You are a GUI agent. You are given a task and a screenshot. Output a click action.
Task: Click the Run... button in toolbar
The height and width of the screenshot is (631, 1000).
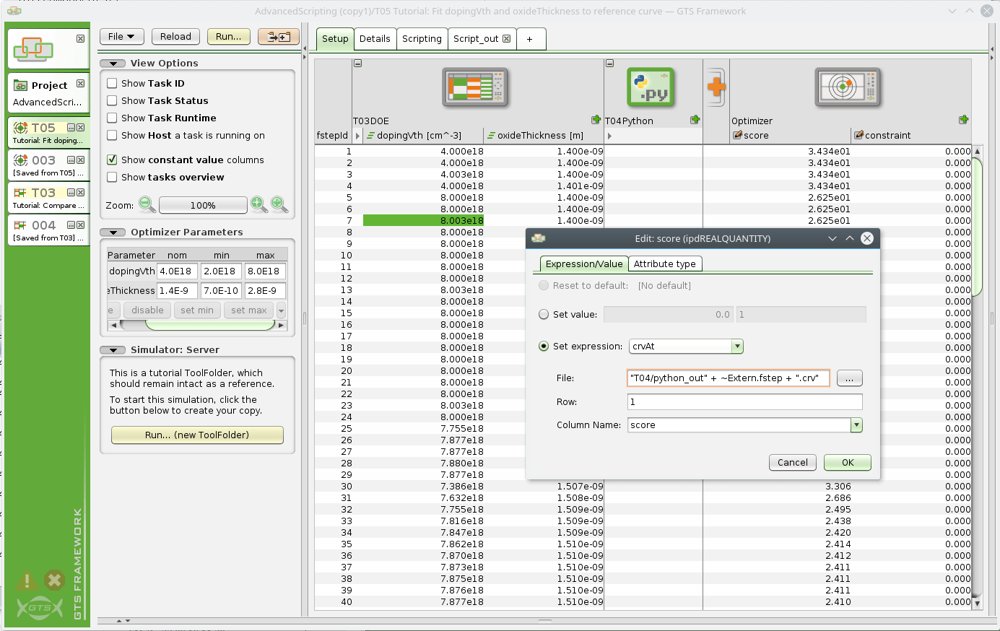click(228, 36)
